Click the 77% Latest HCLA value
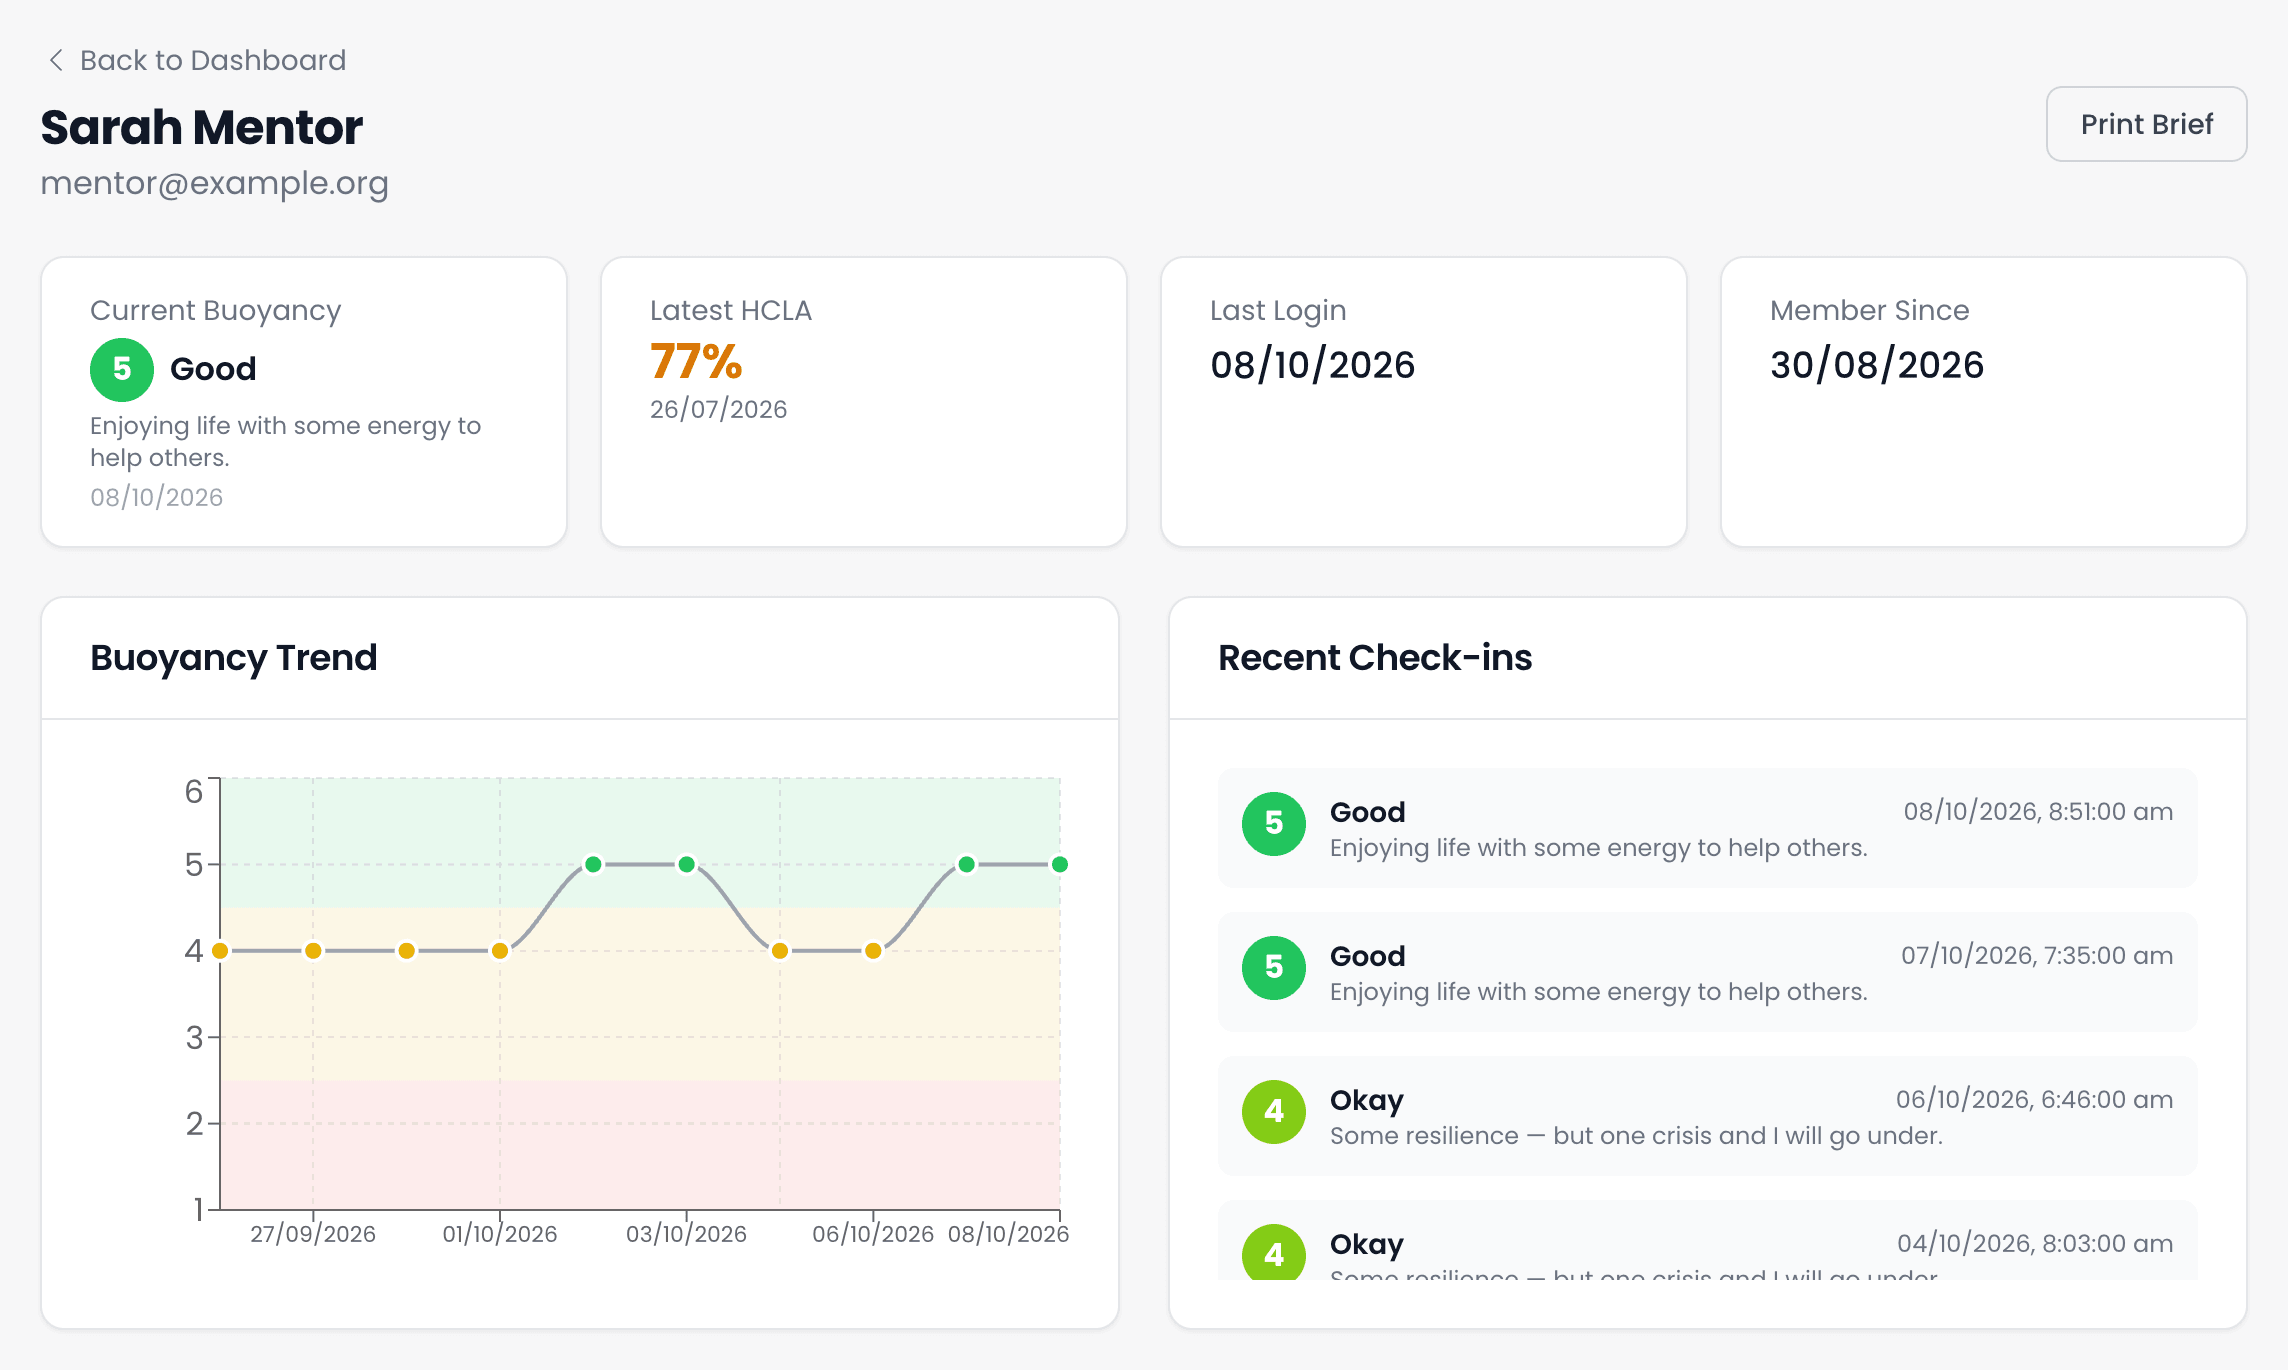Image resolution: width=2288 pixels, height=1370 pixels. (x=696, y=362)
